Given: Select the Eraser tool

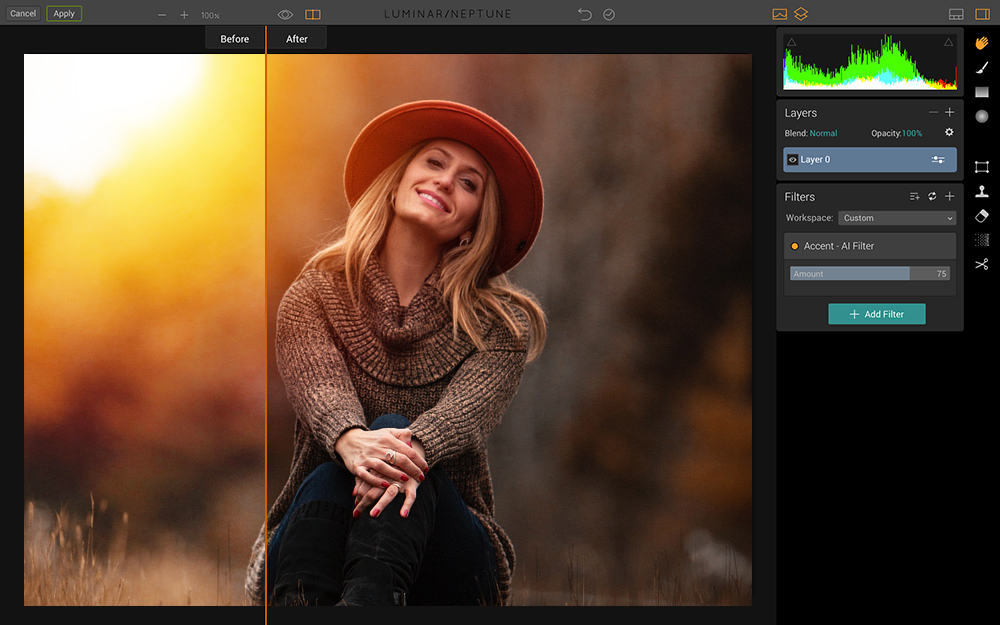Looking at the screenshot, I should (982, 216).
